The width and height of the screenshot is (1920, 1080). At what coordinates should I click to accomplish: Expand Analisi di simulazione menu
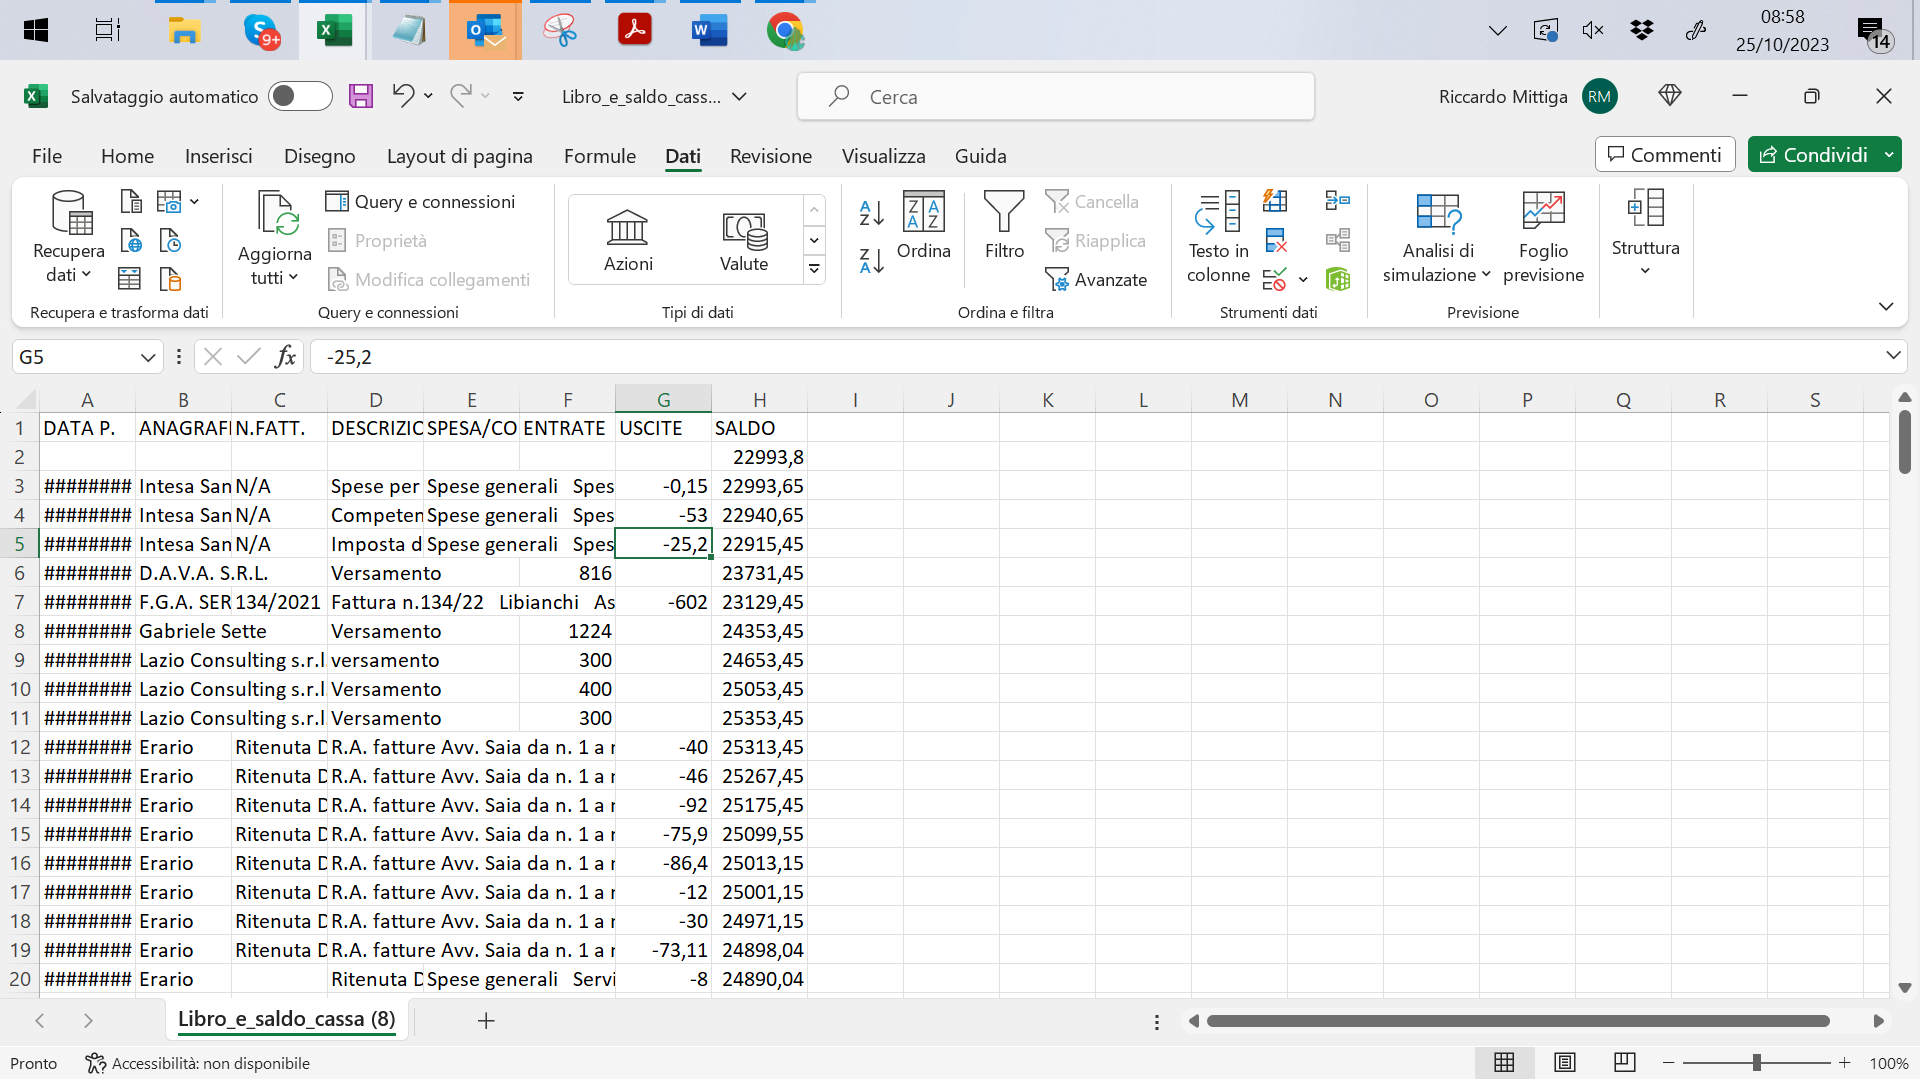(x=1437, y=238)
